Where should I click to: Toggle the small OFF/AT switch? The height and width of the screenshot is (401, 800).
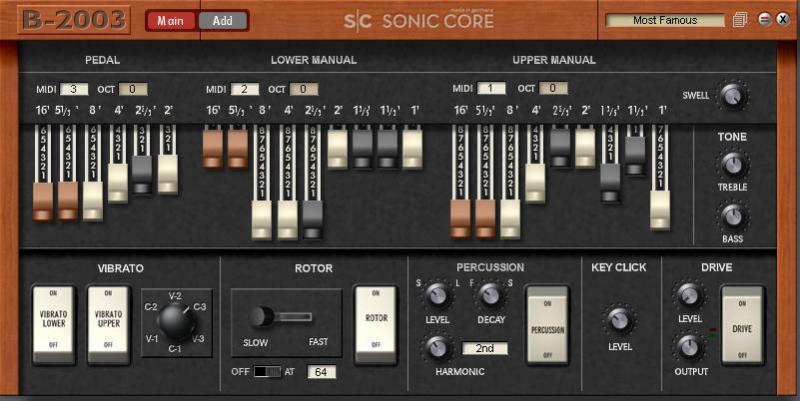click(267, 371)
